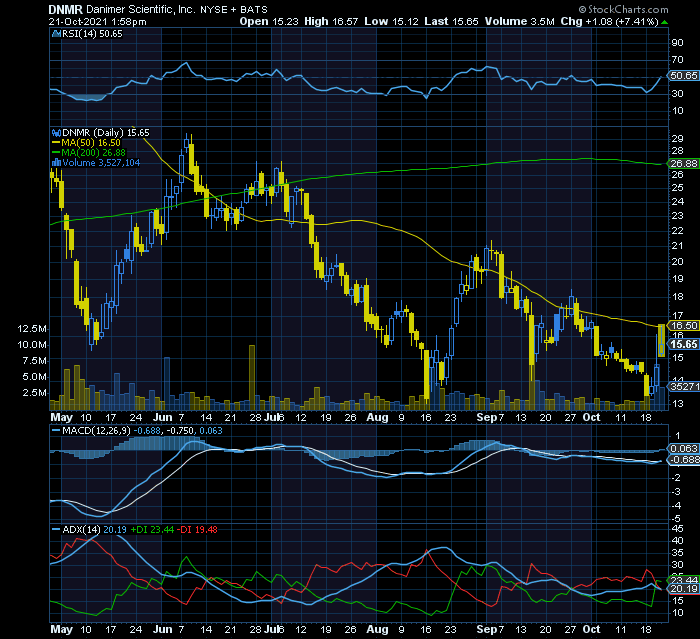Click the MACD(12,26,9) legend label
The height and width of the screenshot is (639, 700).
tap(97, 431)
